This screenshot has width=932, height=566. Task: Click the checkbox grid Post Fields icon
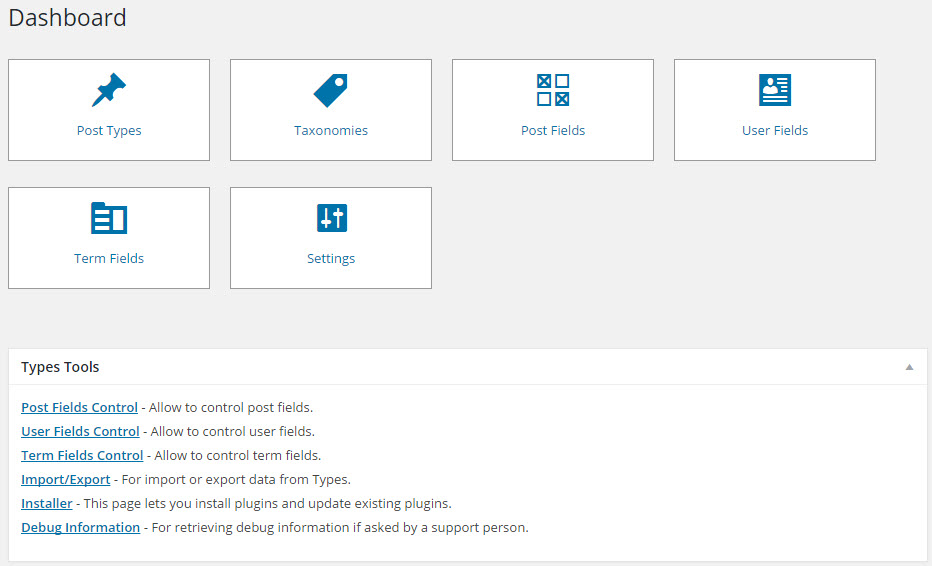pos(553,90)
